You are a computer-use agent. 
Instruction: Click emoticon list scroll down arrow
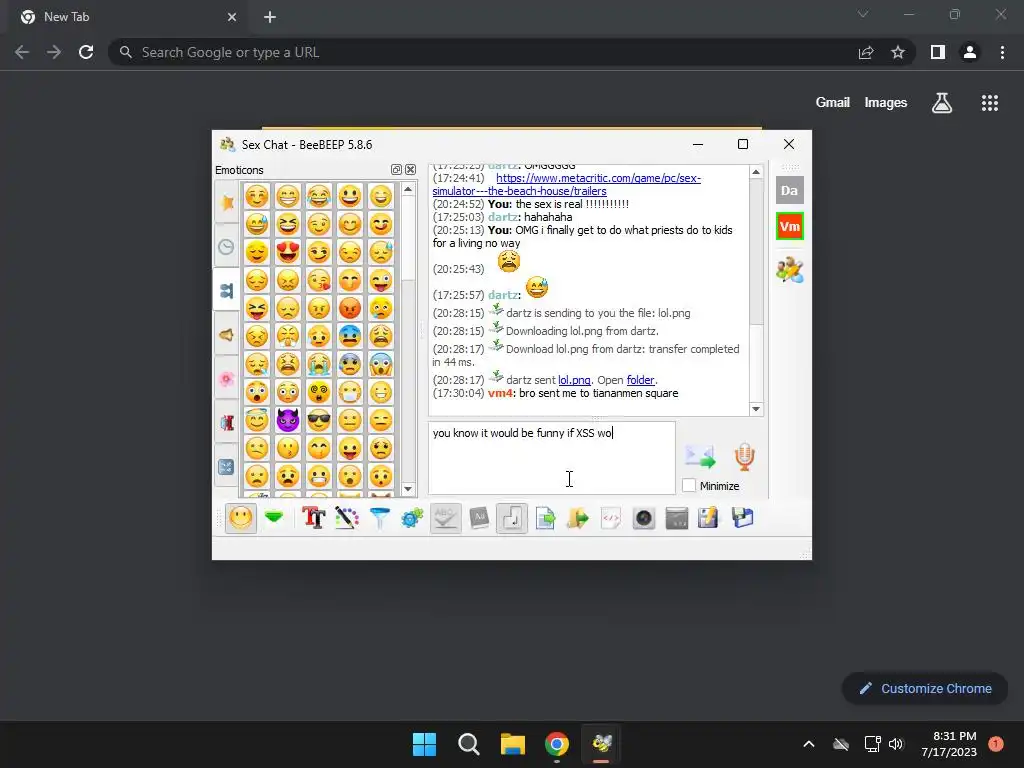coord(408,488)
